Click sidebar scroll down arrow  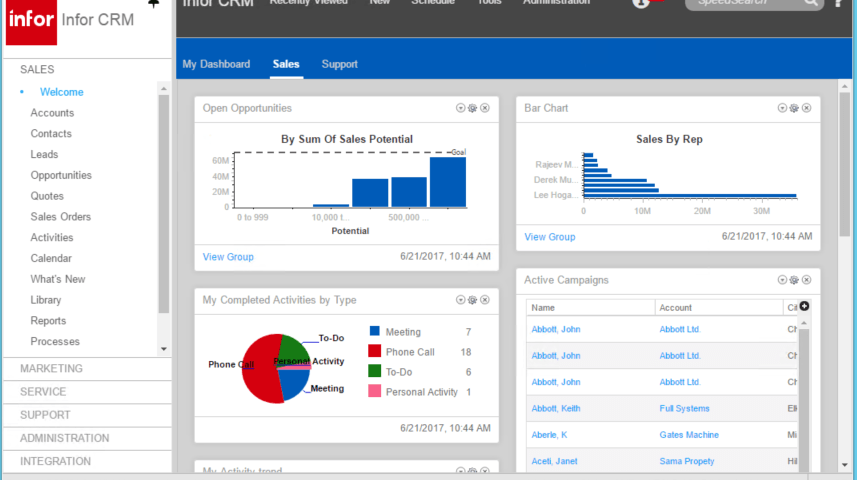[x=163, y=349]
